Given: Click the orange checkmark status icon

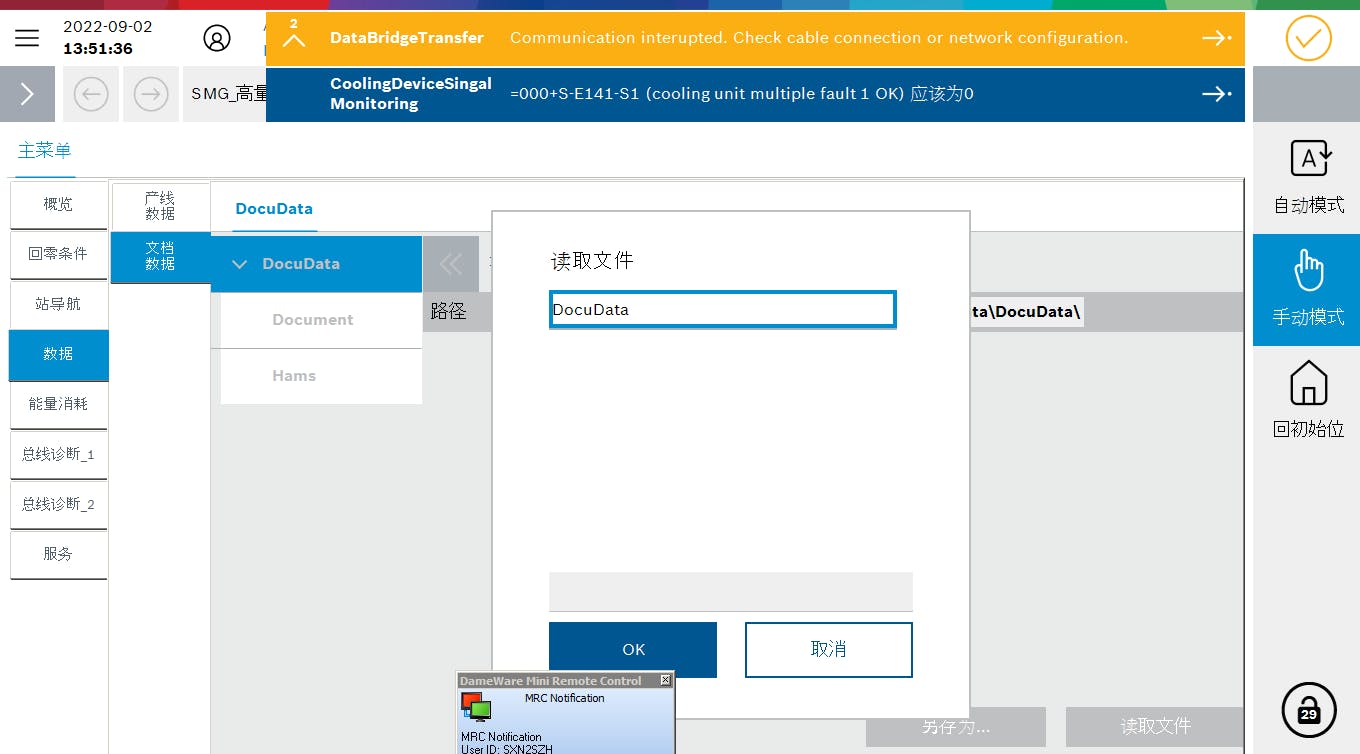Looking at the screenshot, I should (1308, 39).
